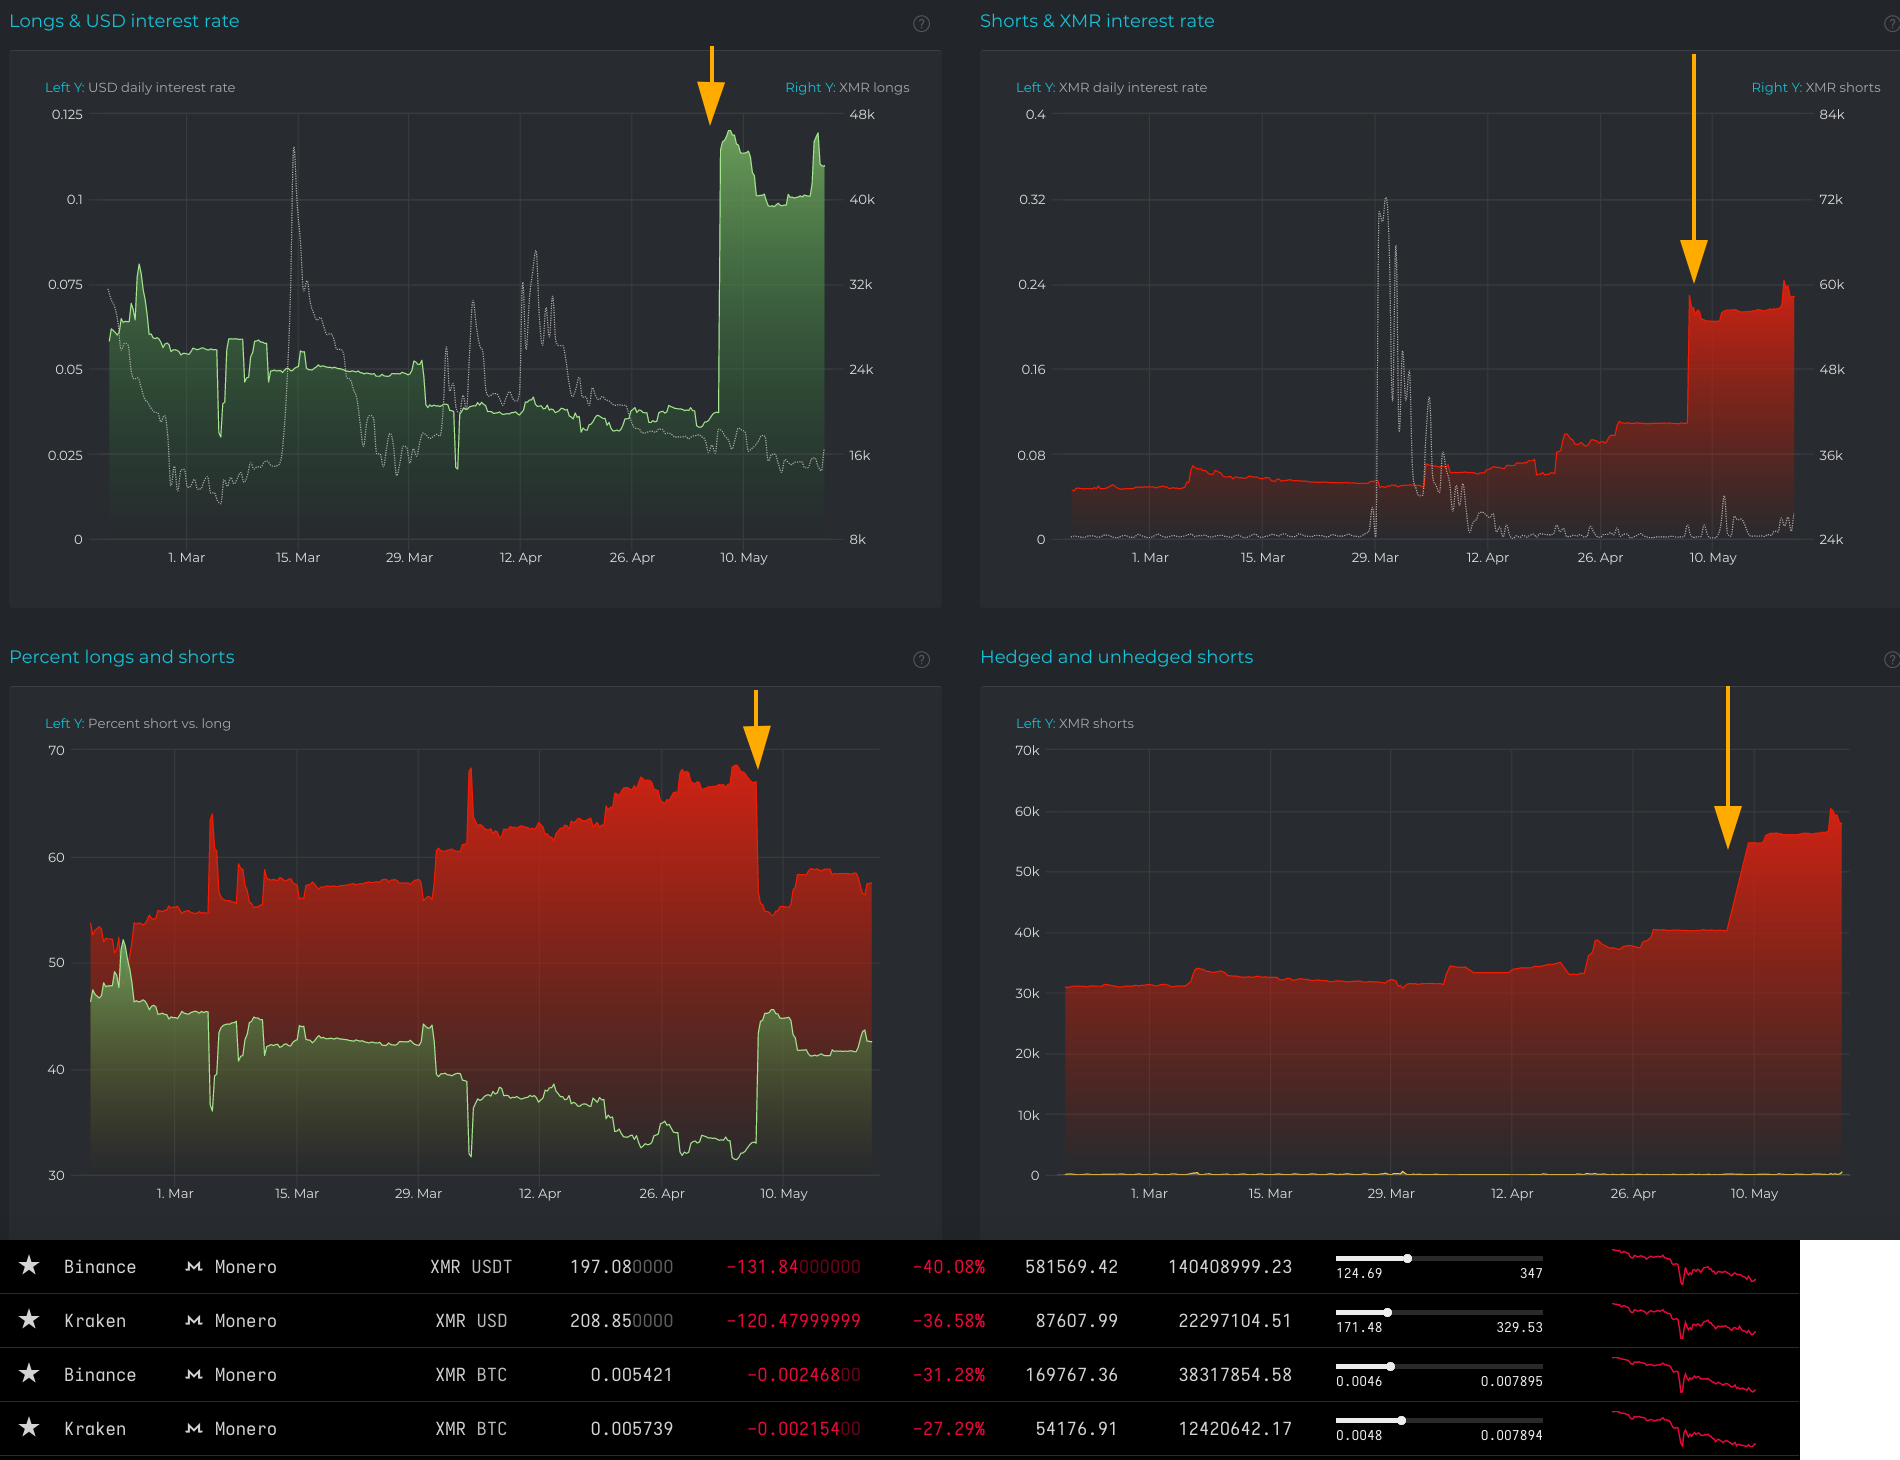The height and width of the screenshot is (1460, 1900).
Task: Select the Kraken XMR USD pair label
Action: (x=472, y=1320)
